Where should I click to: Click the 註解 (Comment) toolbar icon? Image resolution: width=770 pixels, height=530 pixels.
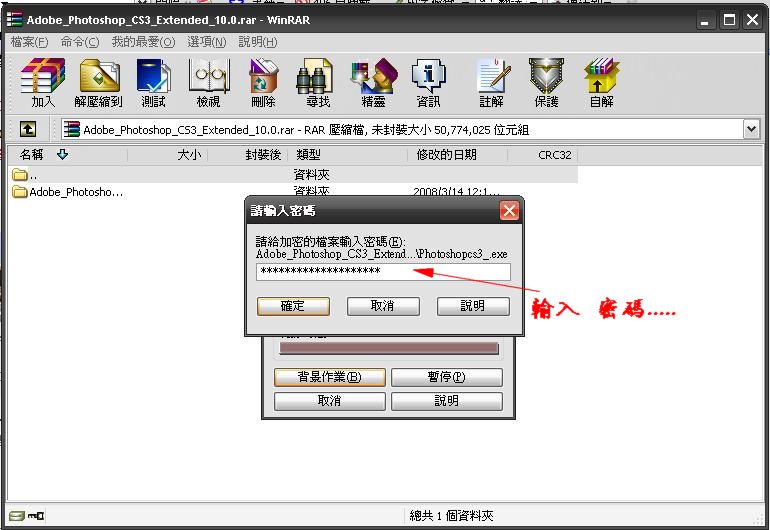pos(492,83)
